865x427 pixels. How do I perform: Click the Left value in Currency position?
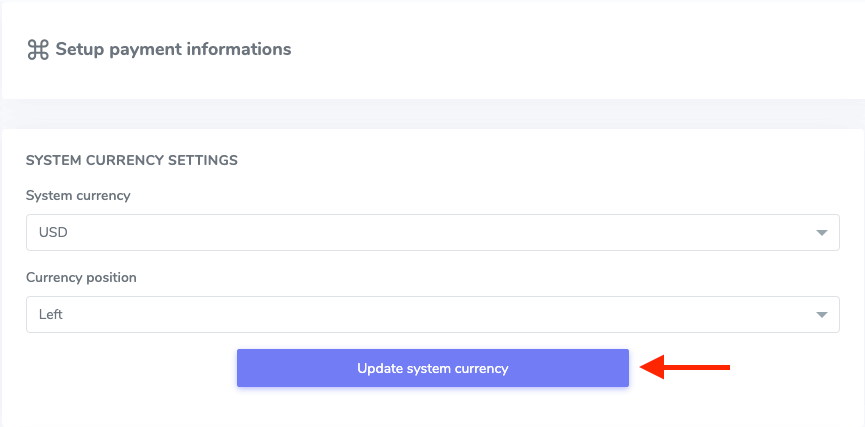[x=51, y=315]
